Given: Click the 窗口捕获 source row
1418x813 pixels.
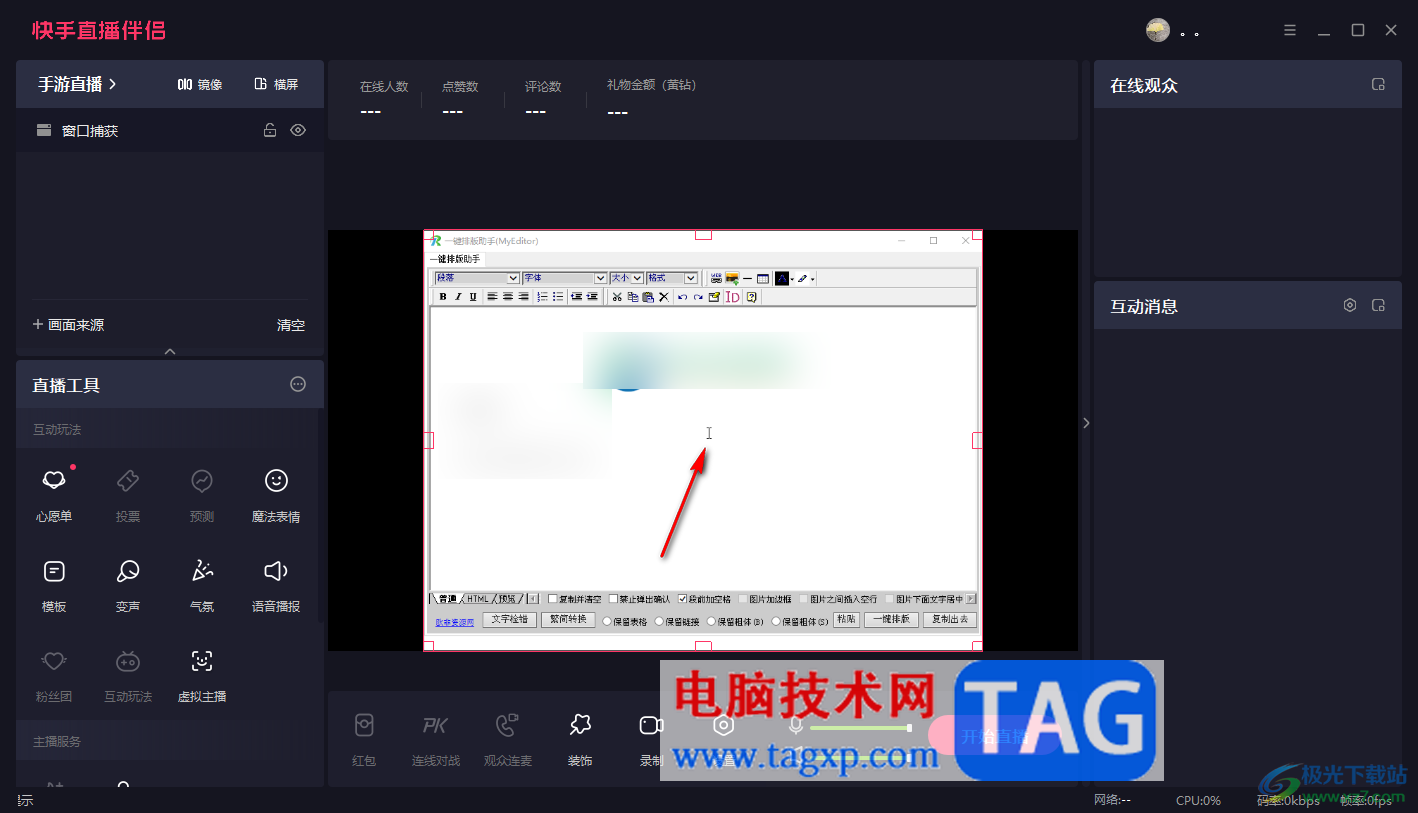Looking at the screenshot, I should click(170, 130).
